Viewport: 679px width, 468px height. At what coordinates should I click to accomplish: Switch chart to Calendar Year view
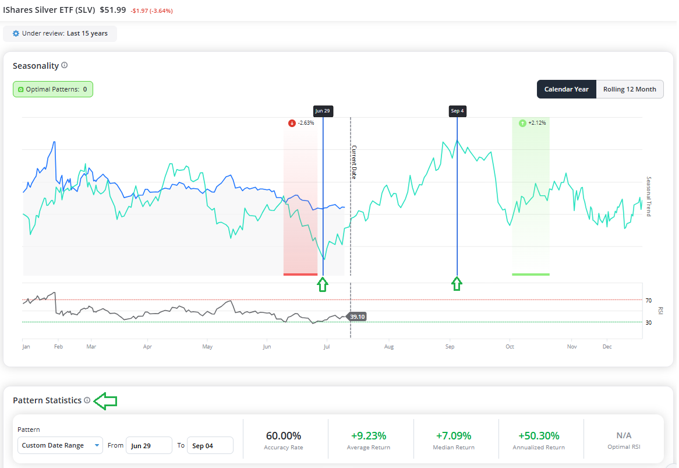[566, 89]
